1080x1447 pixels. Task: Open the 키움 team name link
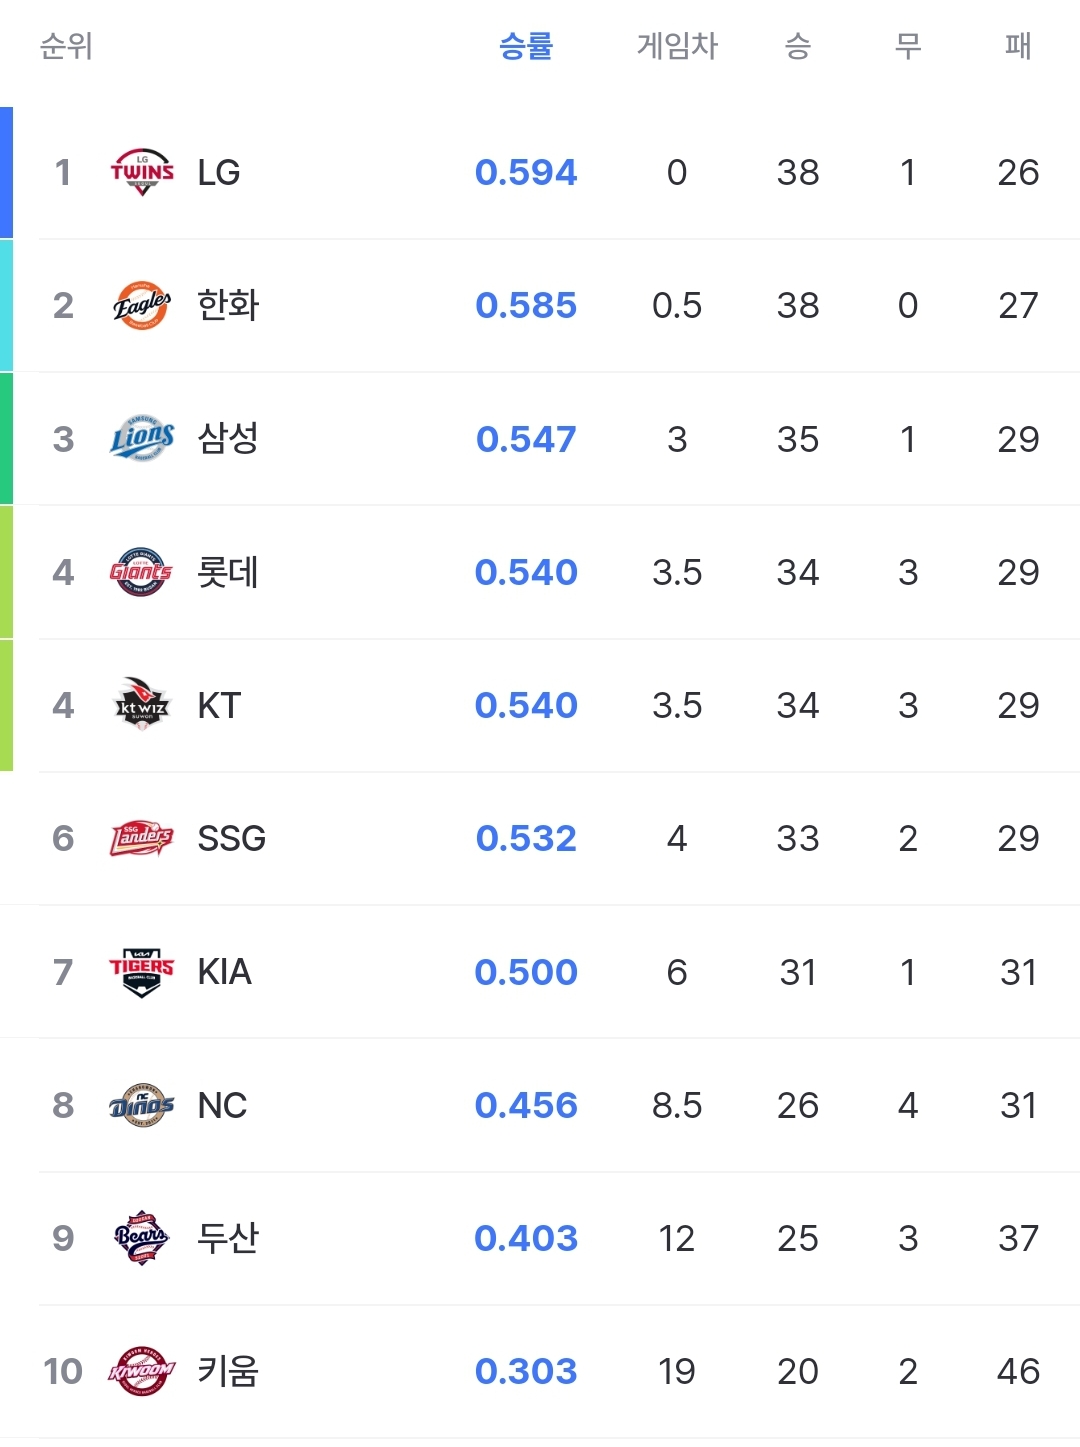(x=228, y=1371)
